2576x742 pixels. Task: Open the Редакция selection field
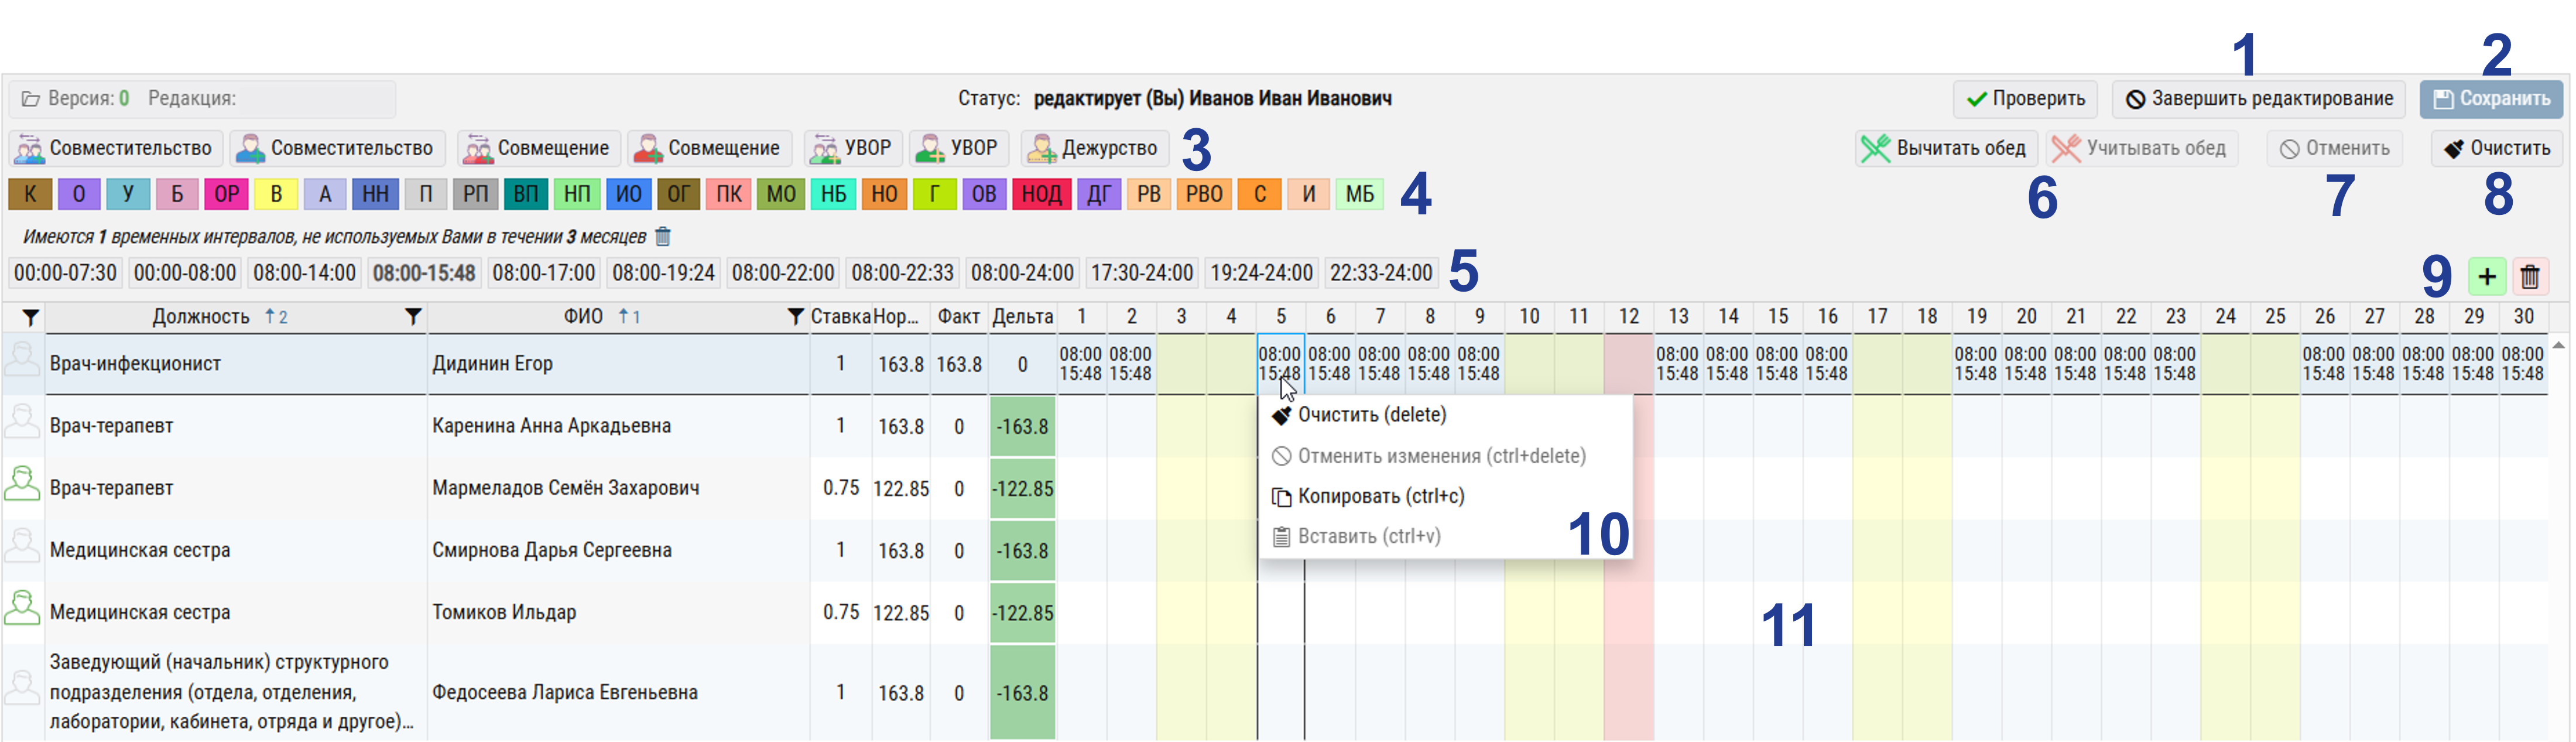click(316, 99)
